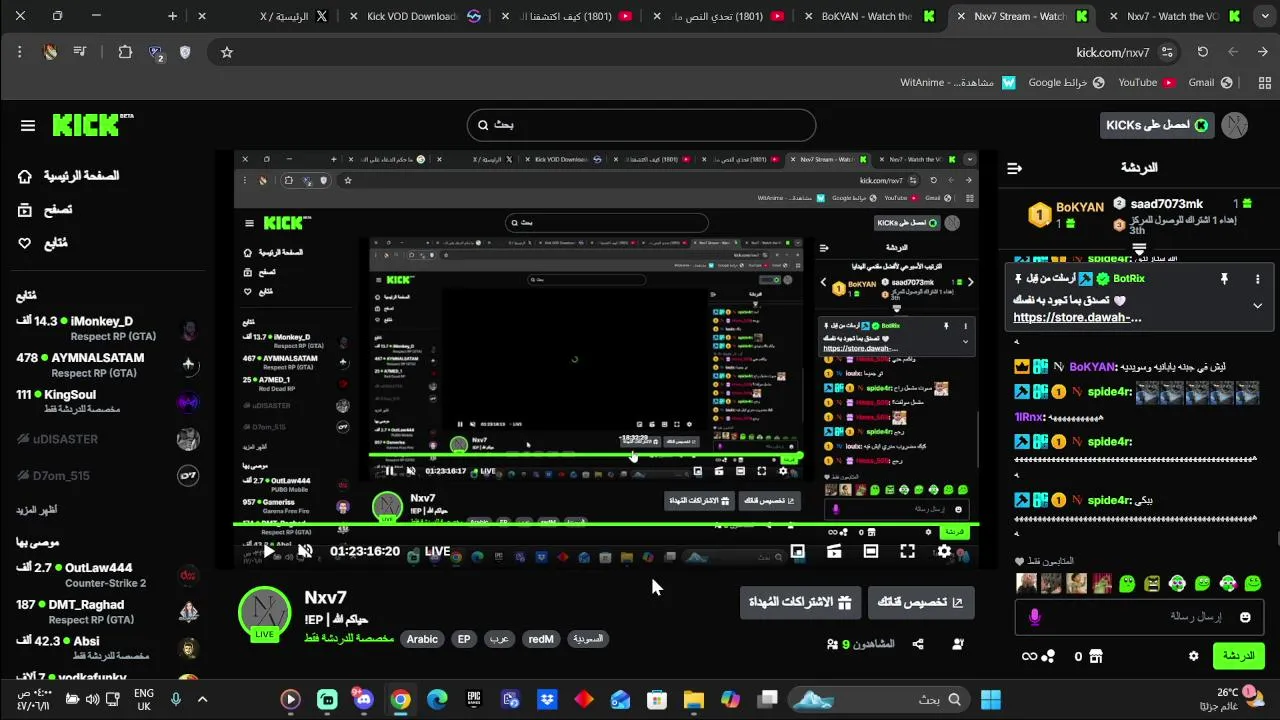The height and width of the screenshot is (720, 1280).
Task: Open Home page in sidebar
Action: (x=68, y=176)
